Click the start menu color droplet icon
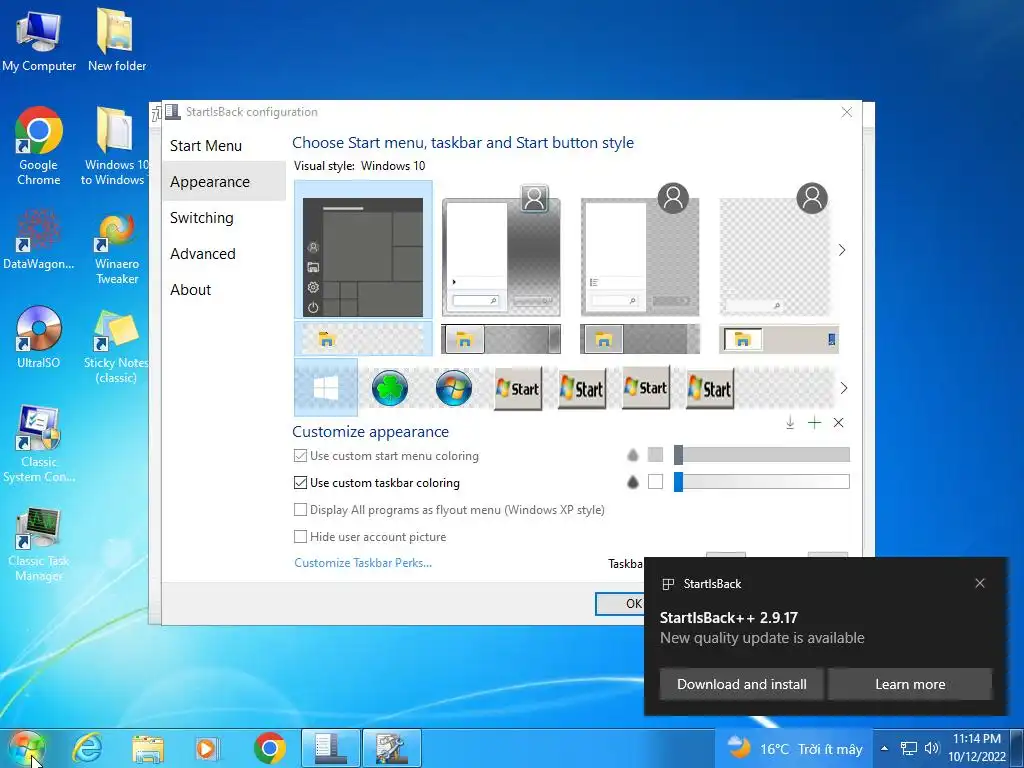 (x=633, y=455)
